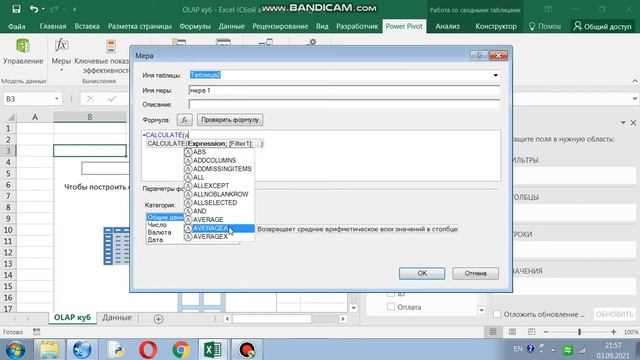The image size is (640, 360).
Task: Open Opera browser from taskbar
Action: coord(148,350)
